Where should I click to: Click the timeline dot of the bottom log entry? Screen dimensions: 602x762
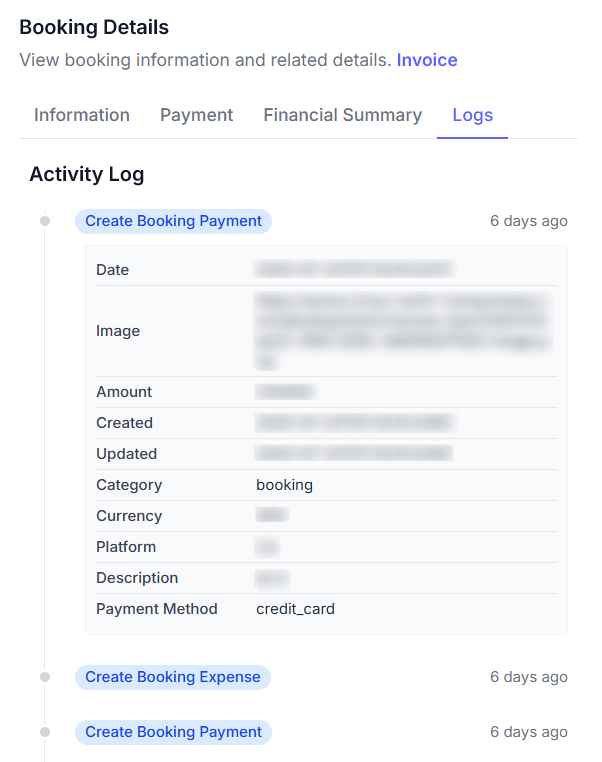coord(45,732)
